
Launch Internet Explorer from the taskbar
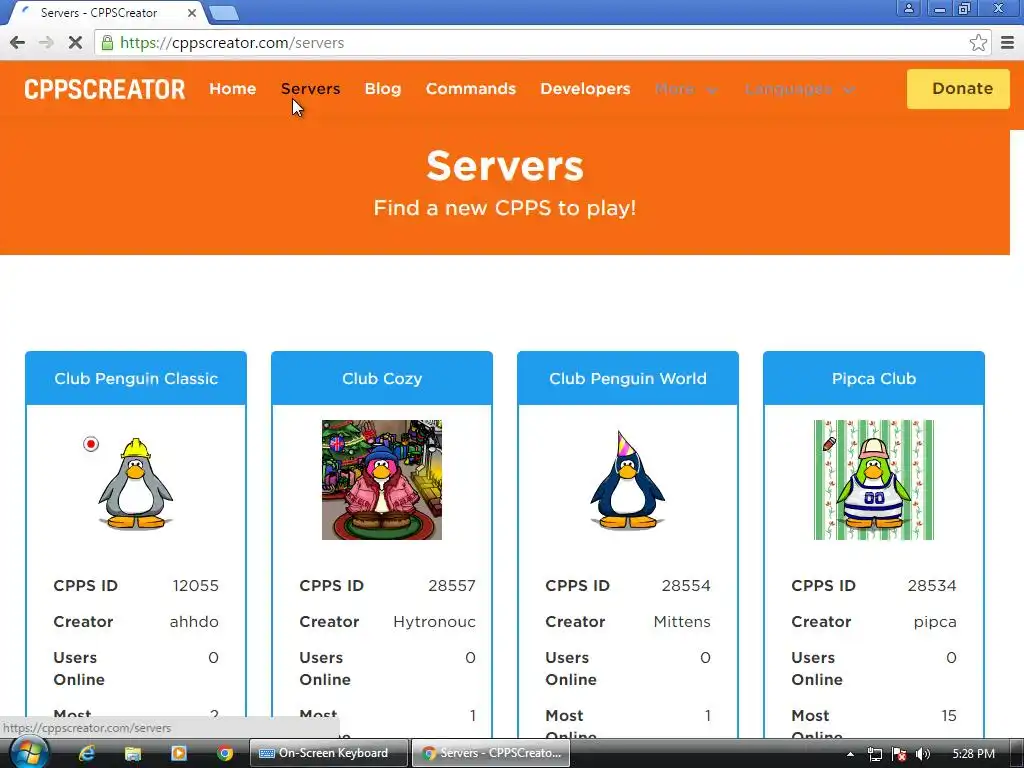(86, 754)
